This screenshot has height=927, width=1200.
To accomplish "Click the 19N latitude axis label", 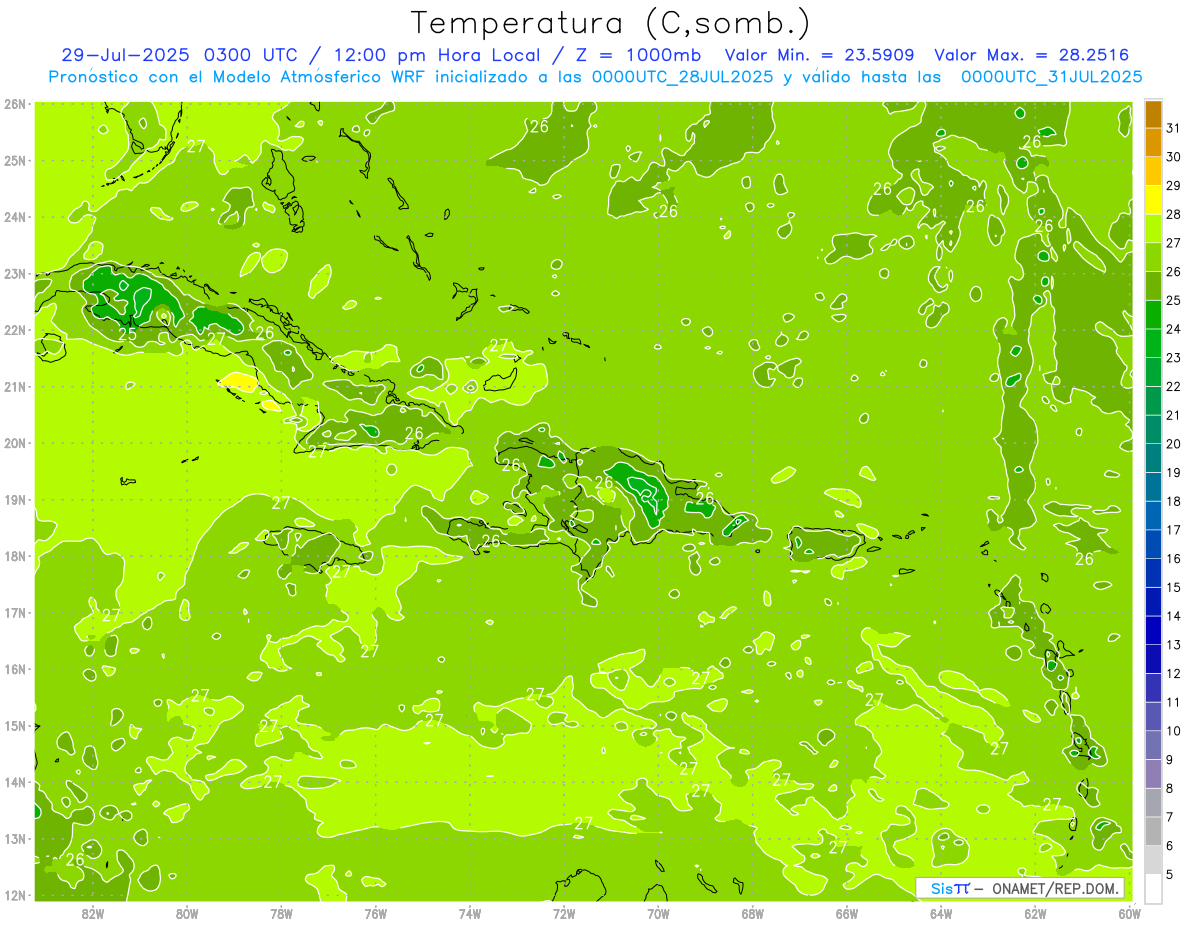I will point(14,500).
